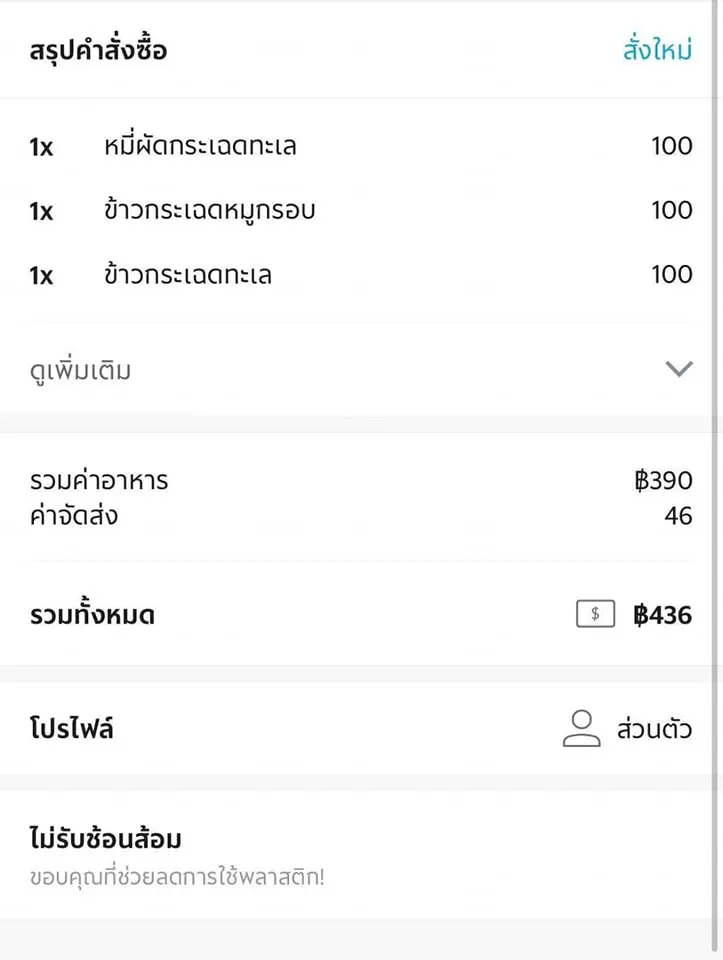The width and height of the screenshot is (723, 960).
Task: Click the person profile icon
Action: coord(581,729)
